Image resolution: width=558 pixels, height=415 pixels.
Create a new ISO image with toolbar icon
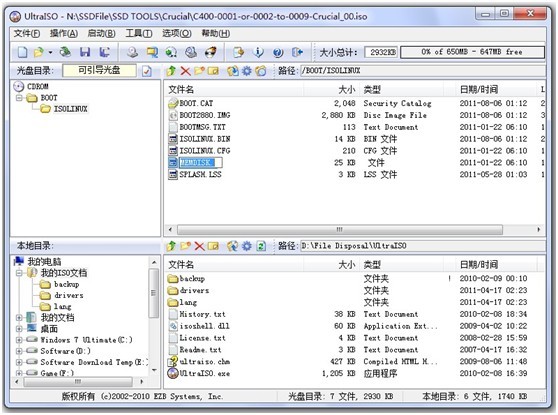pos(22,52)
